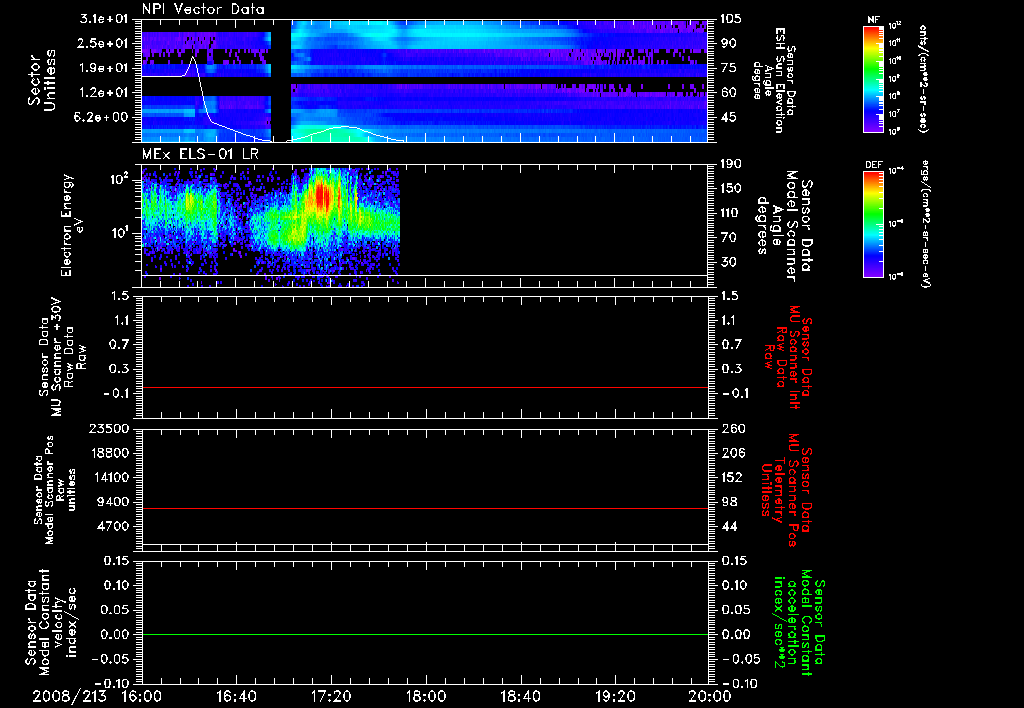
Task: Click the green constant velocity line
Action: click(424, 634)
